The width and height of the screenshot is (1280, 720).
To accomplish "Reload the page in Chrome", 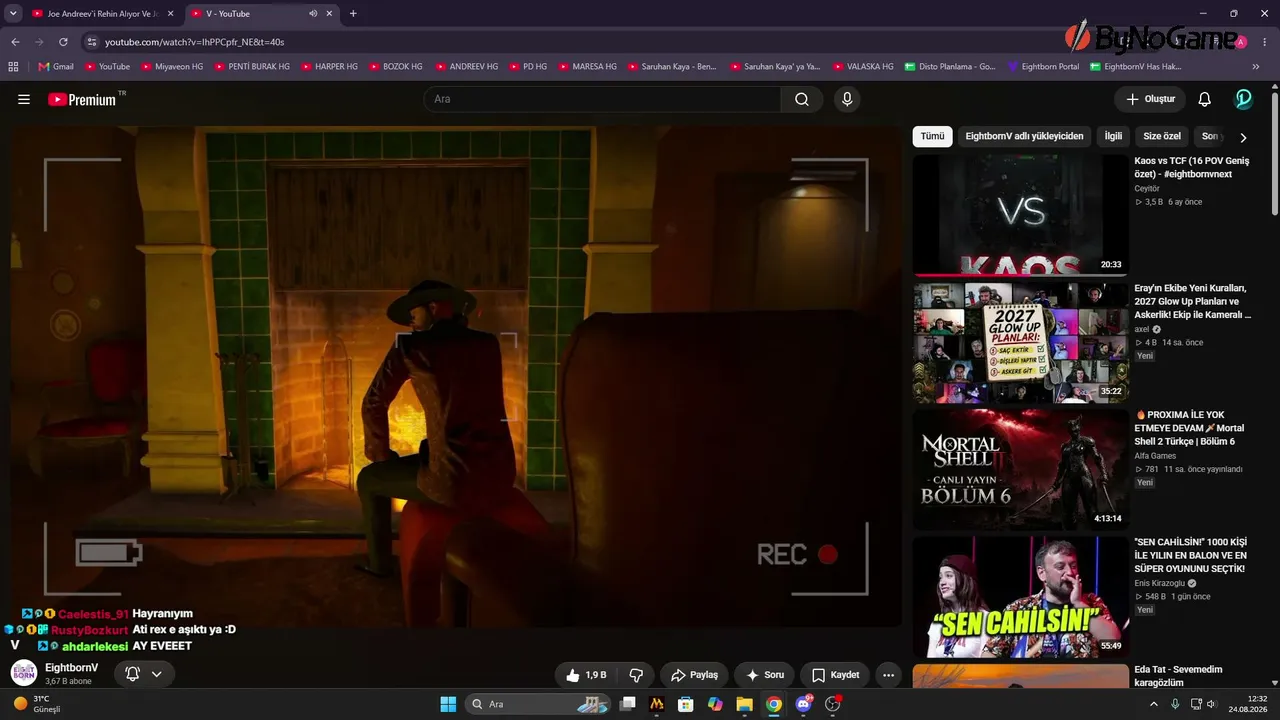I will (63, 42).
